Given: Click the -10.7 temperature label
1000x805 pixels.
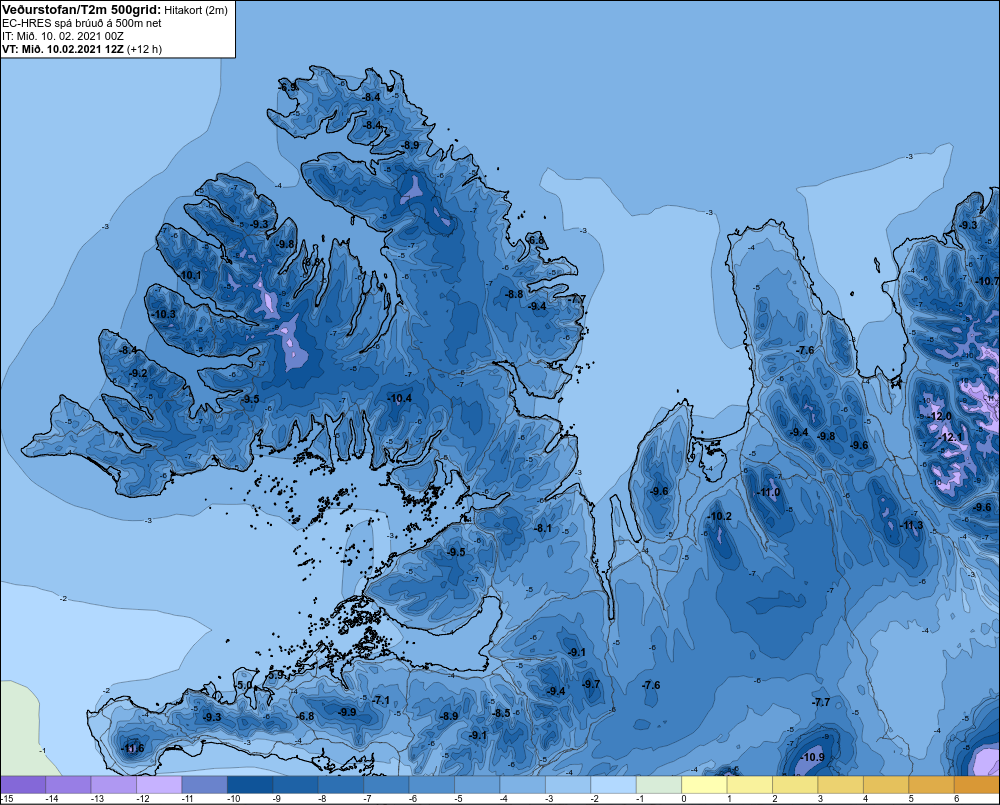Looking at the screenshot, I should pos(988,281).
